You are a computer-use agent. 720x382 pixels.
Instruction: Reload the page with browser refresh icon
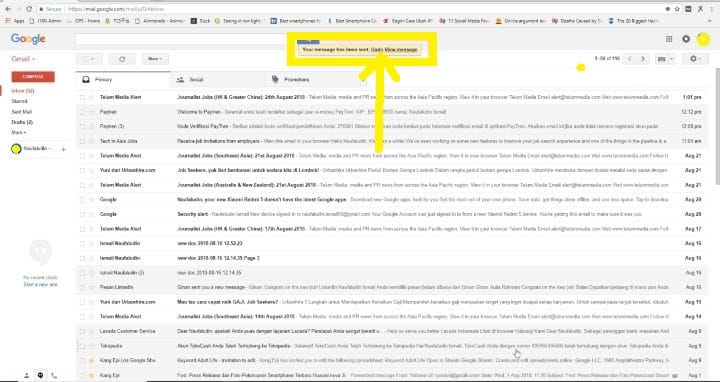click(x=29, y=9)
